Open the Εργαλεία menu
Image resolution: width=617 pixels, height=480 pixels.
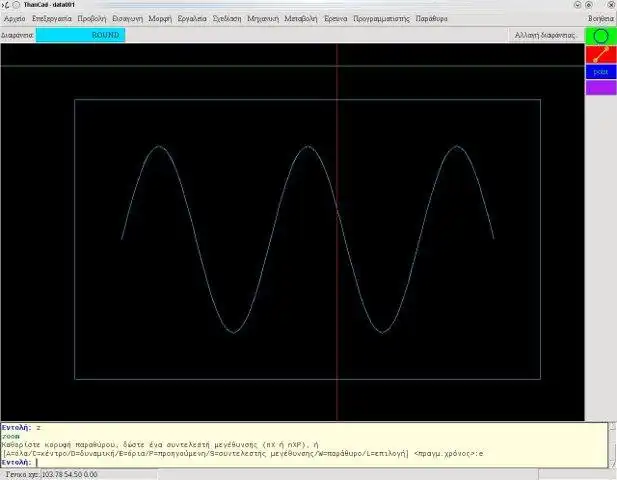(x=192, y=18)
